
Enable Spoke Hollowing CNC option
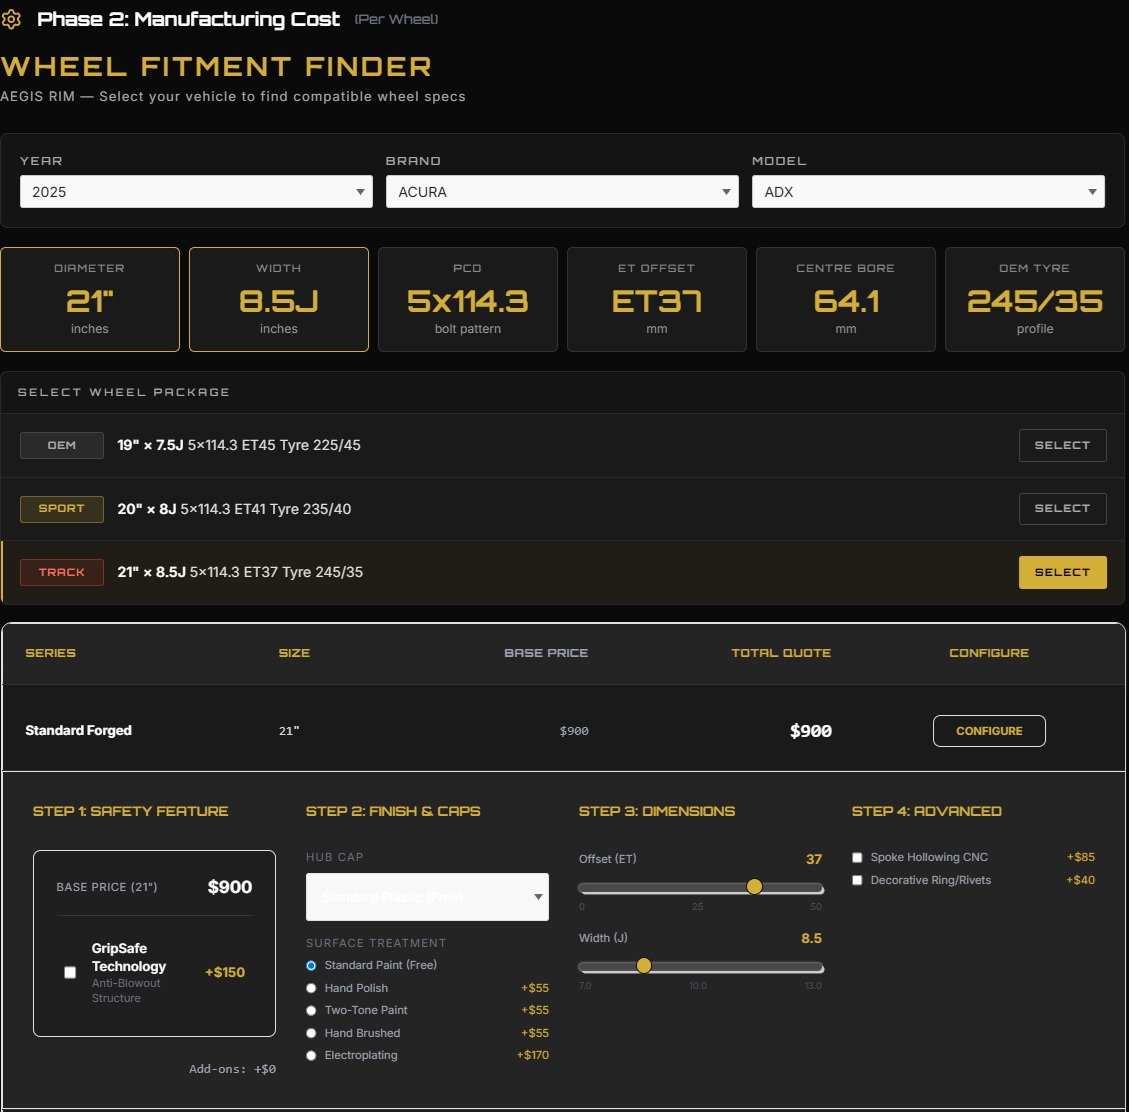point(857,857)
